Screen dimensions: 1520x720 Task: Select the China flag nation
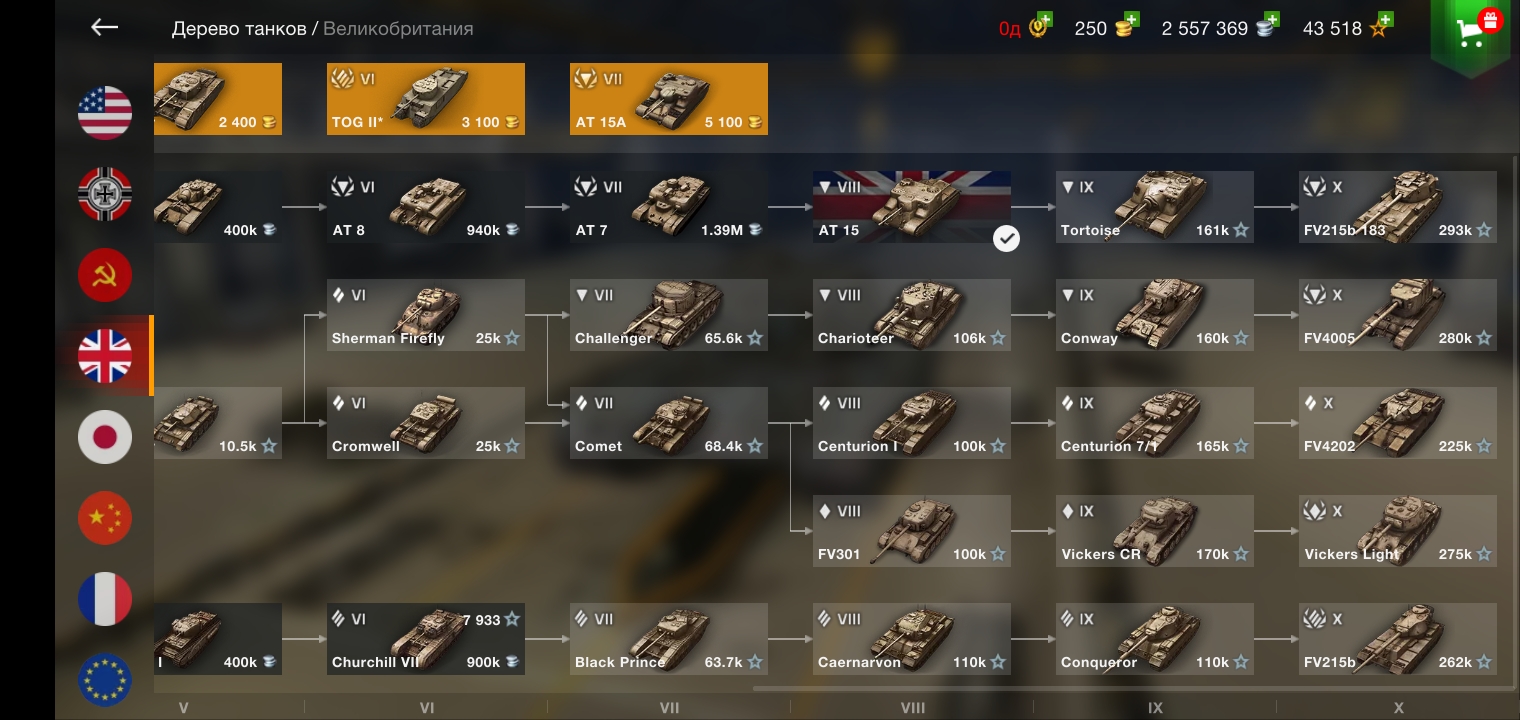[105, 518]
